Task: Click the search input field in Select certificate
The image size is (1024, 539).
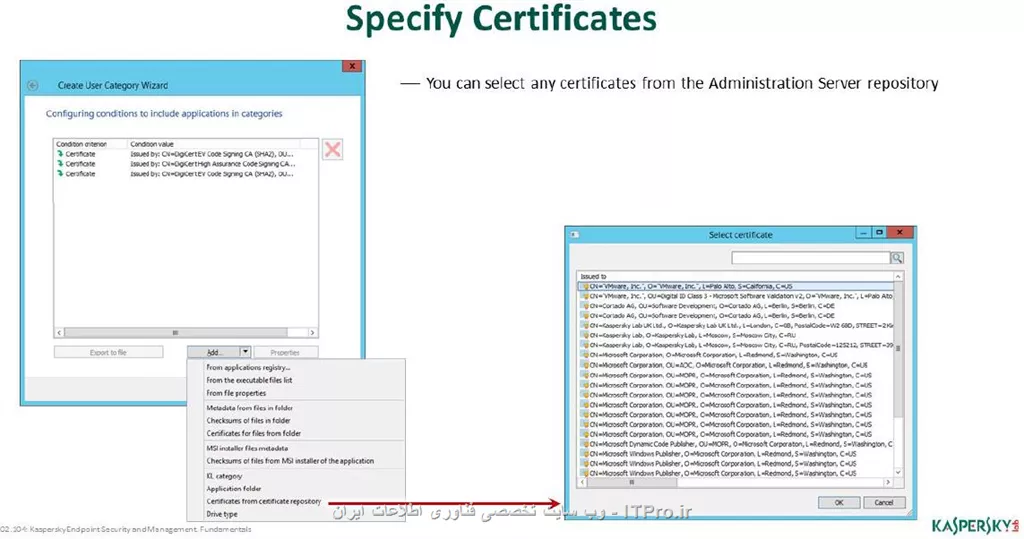Action: (x=810, y=258)
